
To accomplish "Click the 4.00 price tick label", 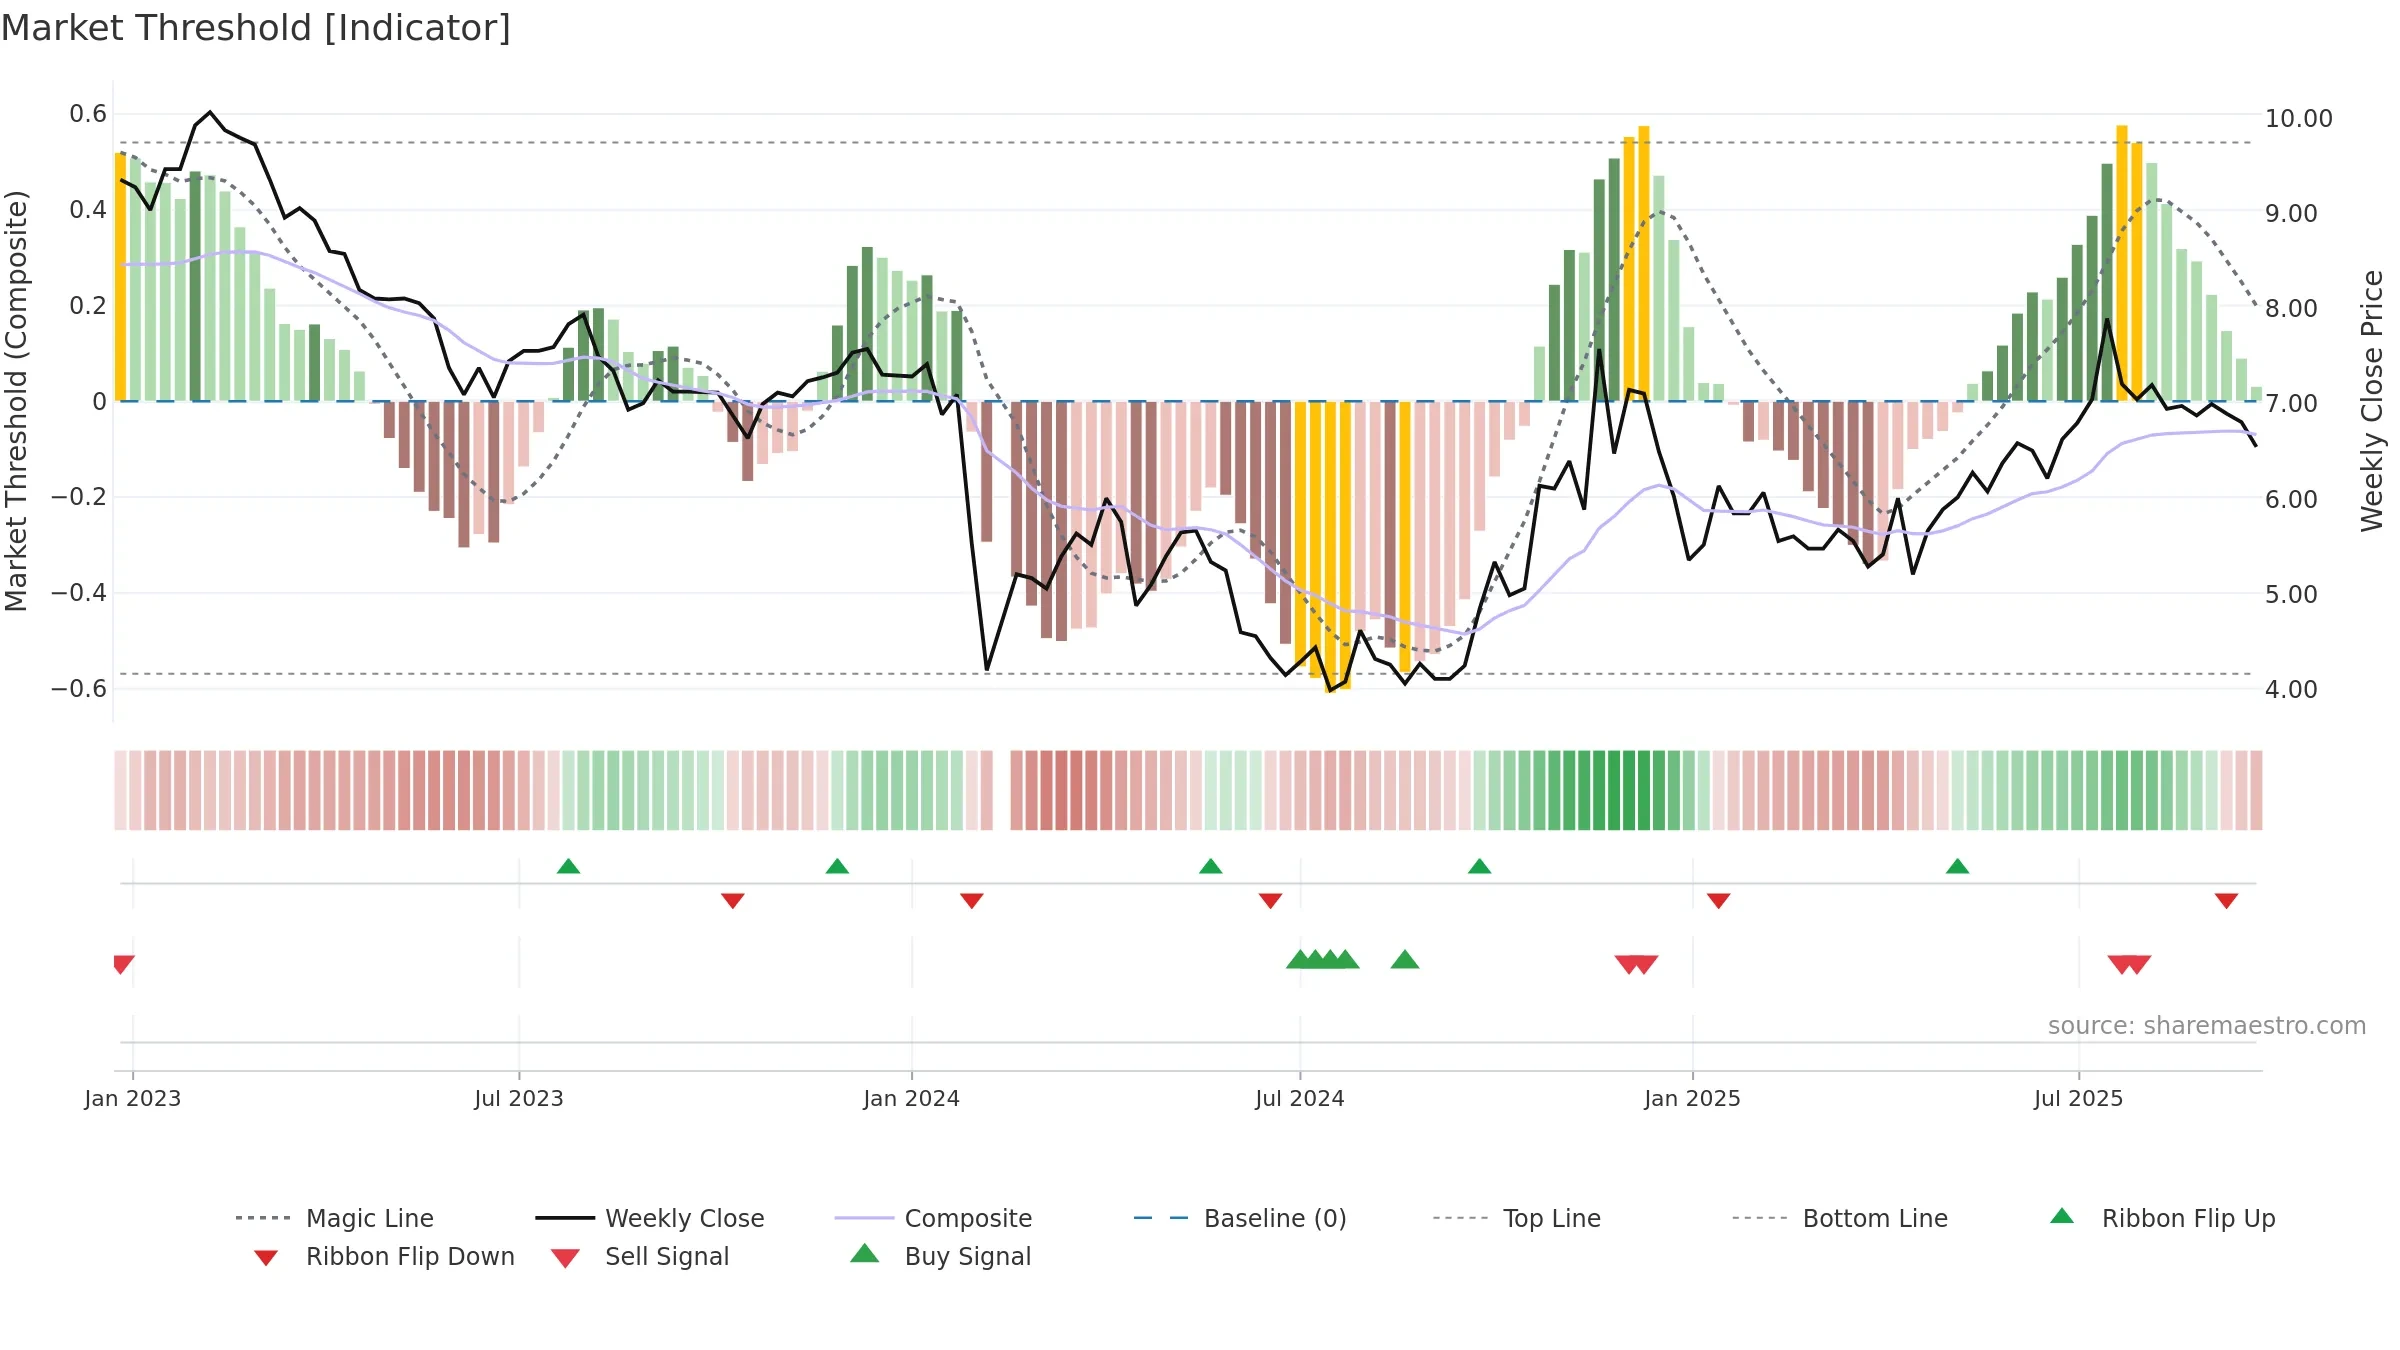I will [2292, 689].
